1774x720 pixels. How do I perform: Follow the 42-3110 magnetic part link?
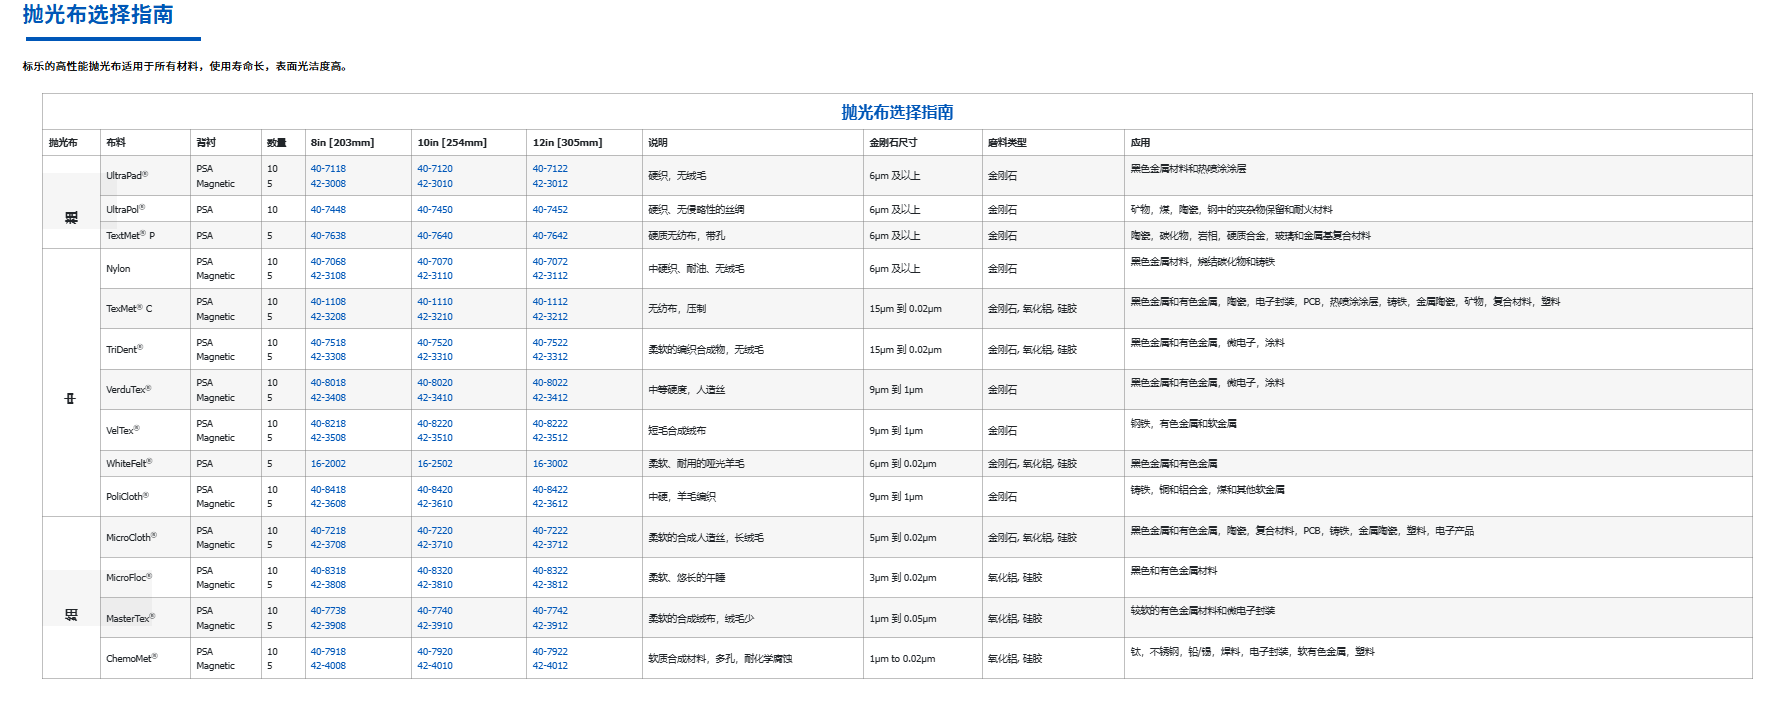(435, 276)
